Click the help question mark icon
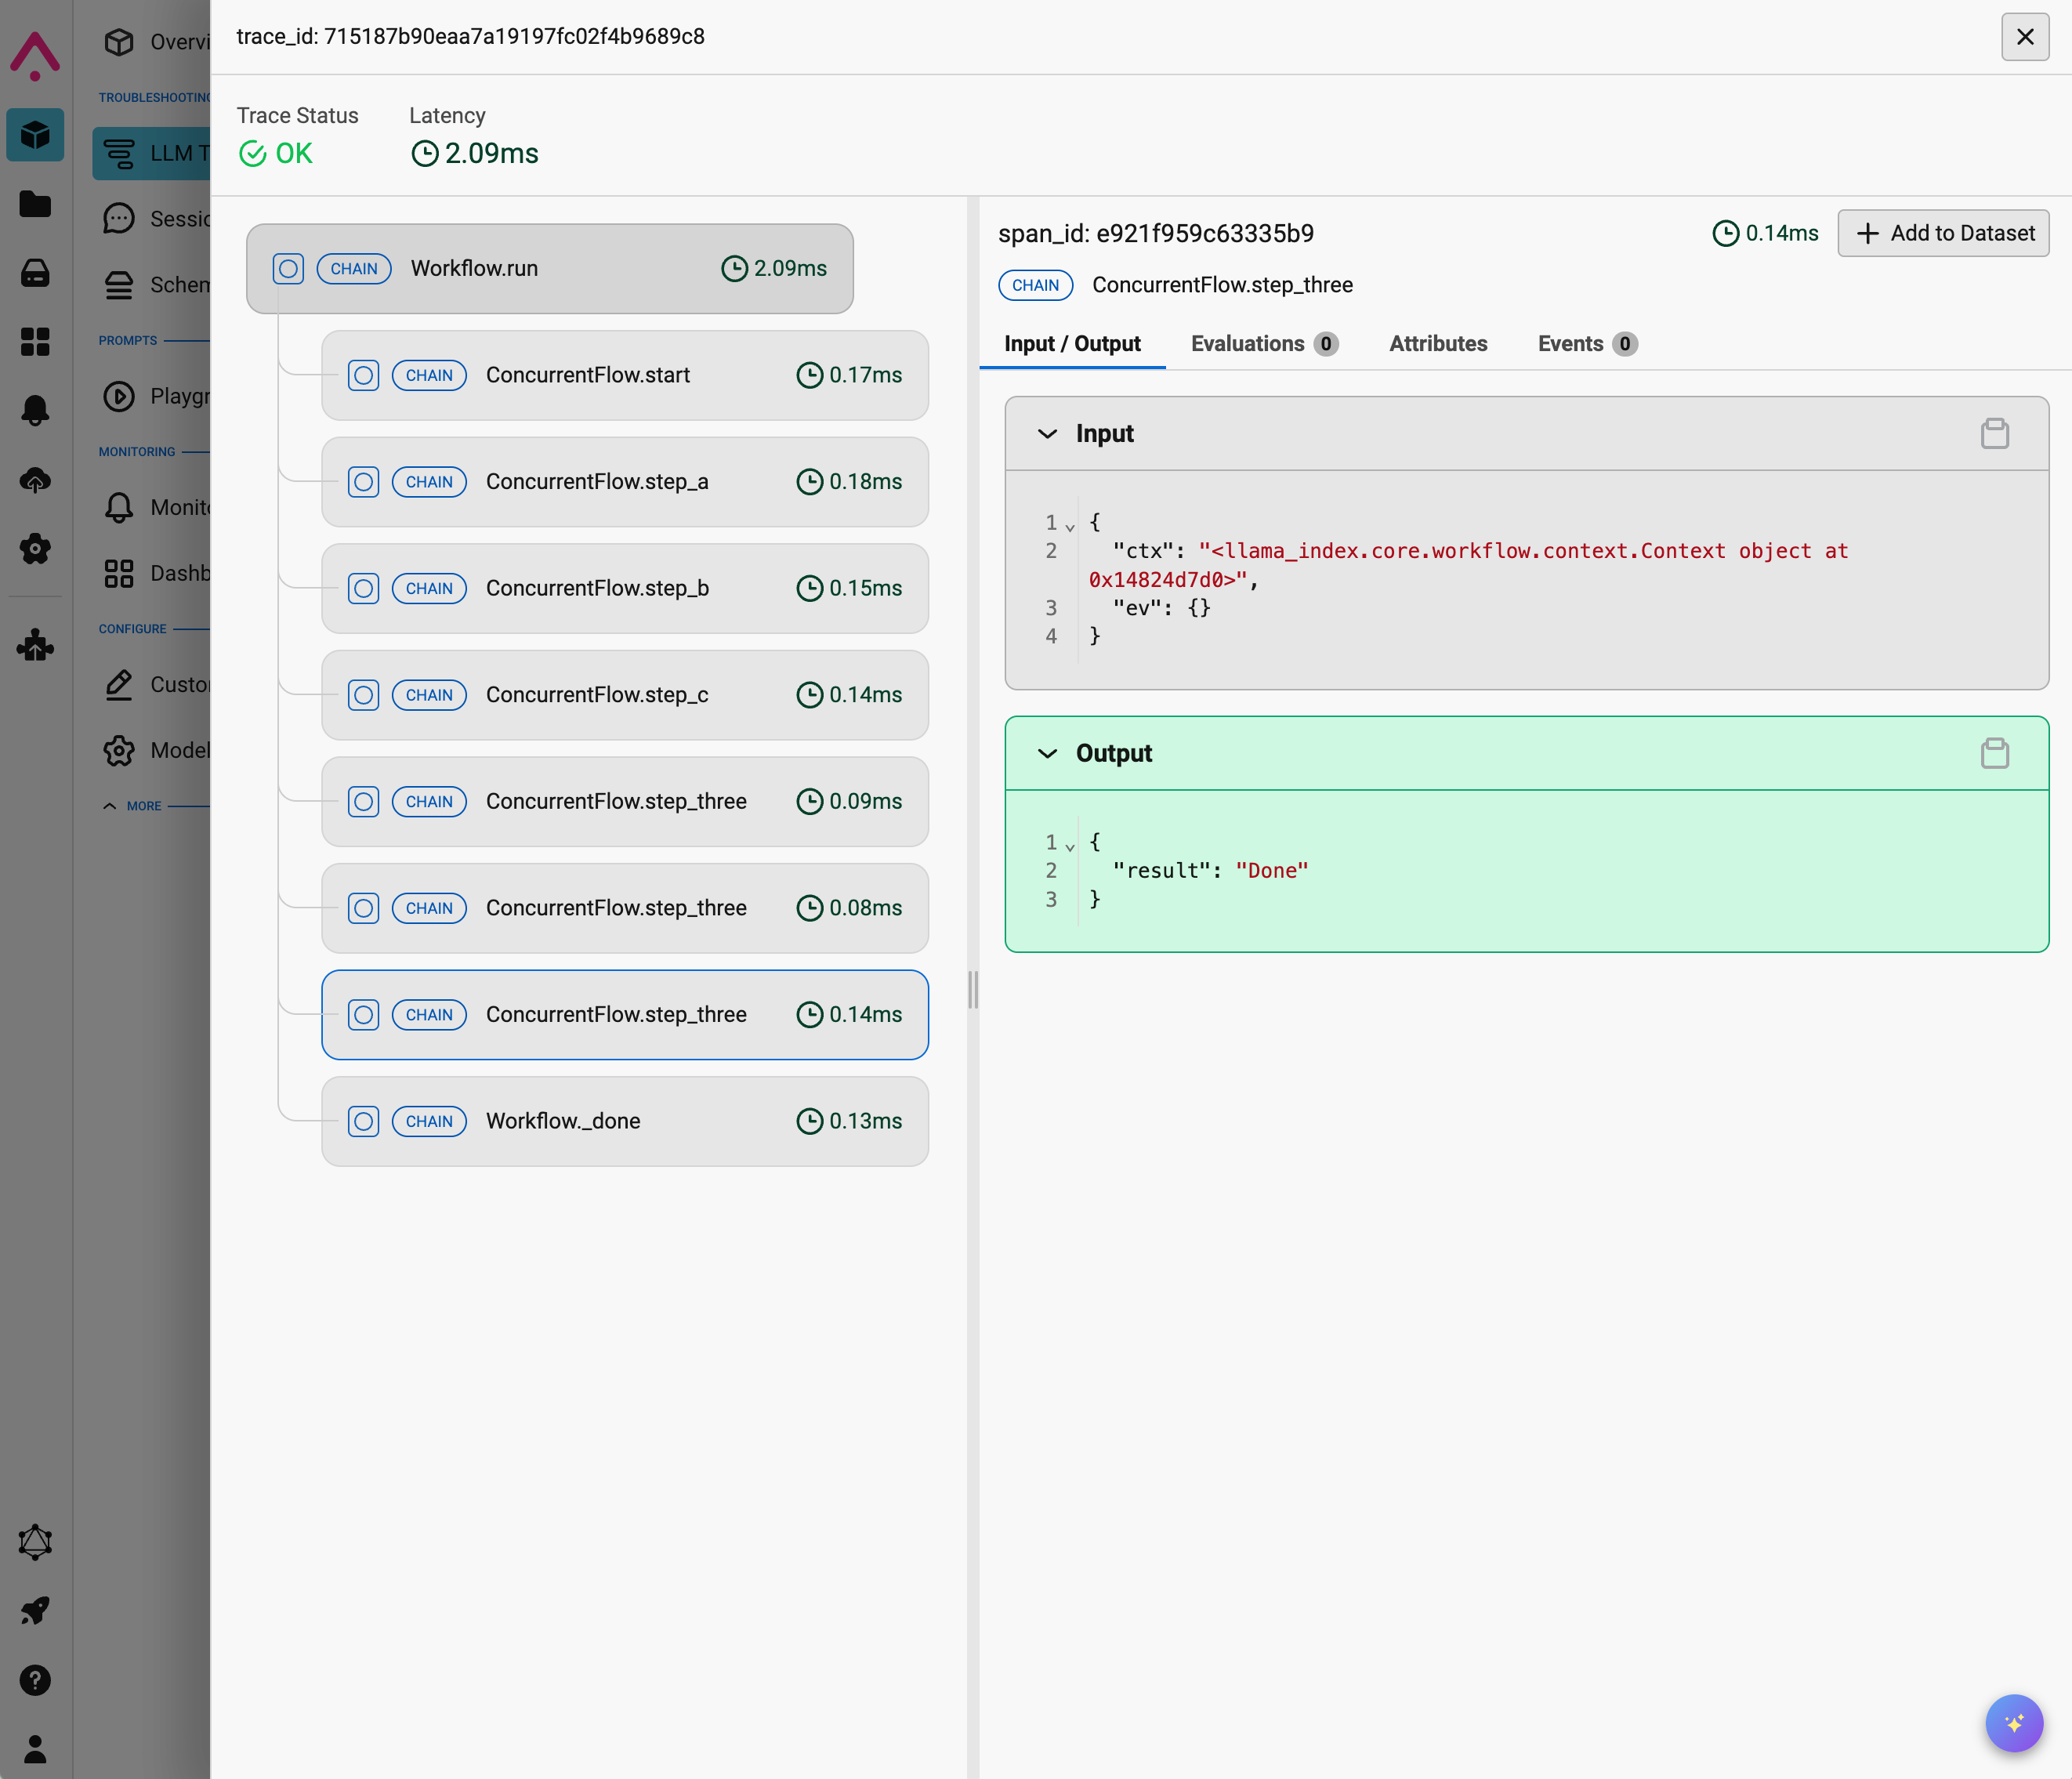The width and height of the screenshot is (2072, 1779). [x=35, y=1680]
